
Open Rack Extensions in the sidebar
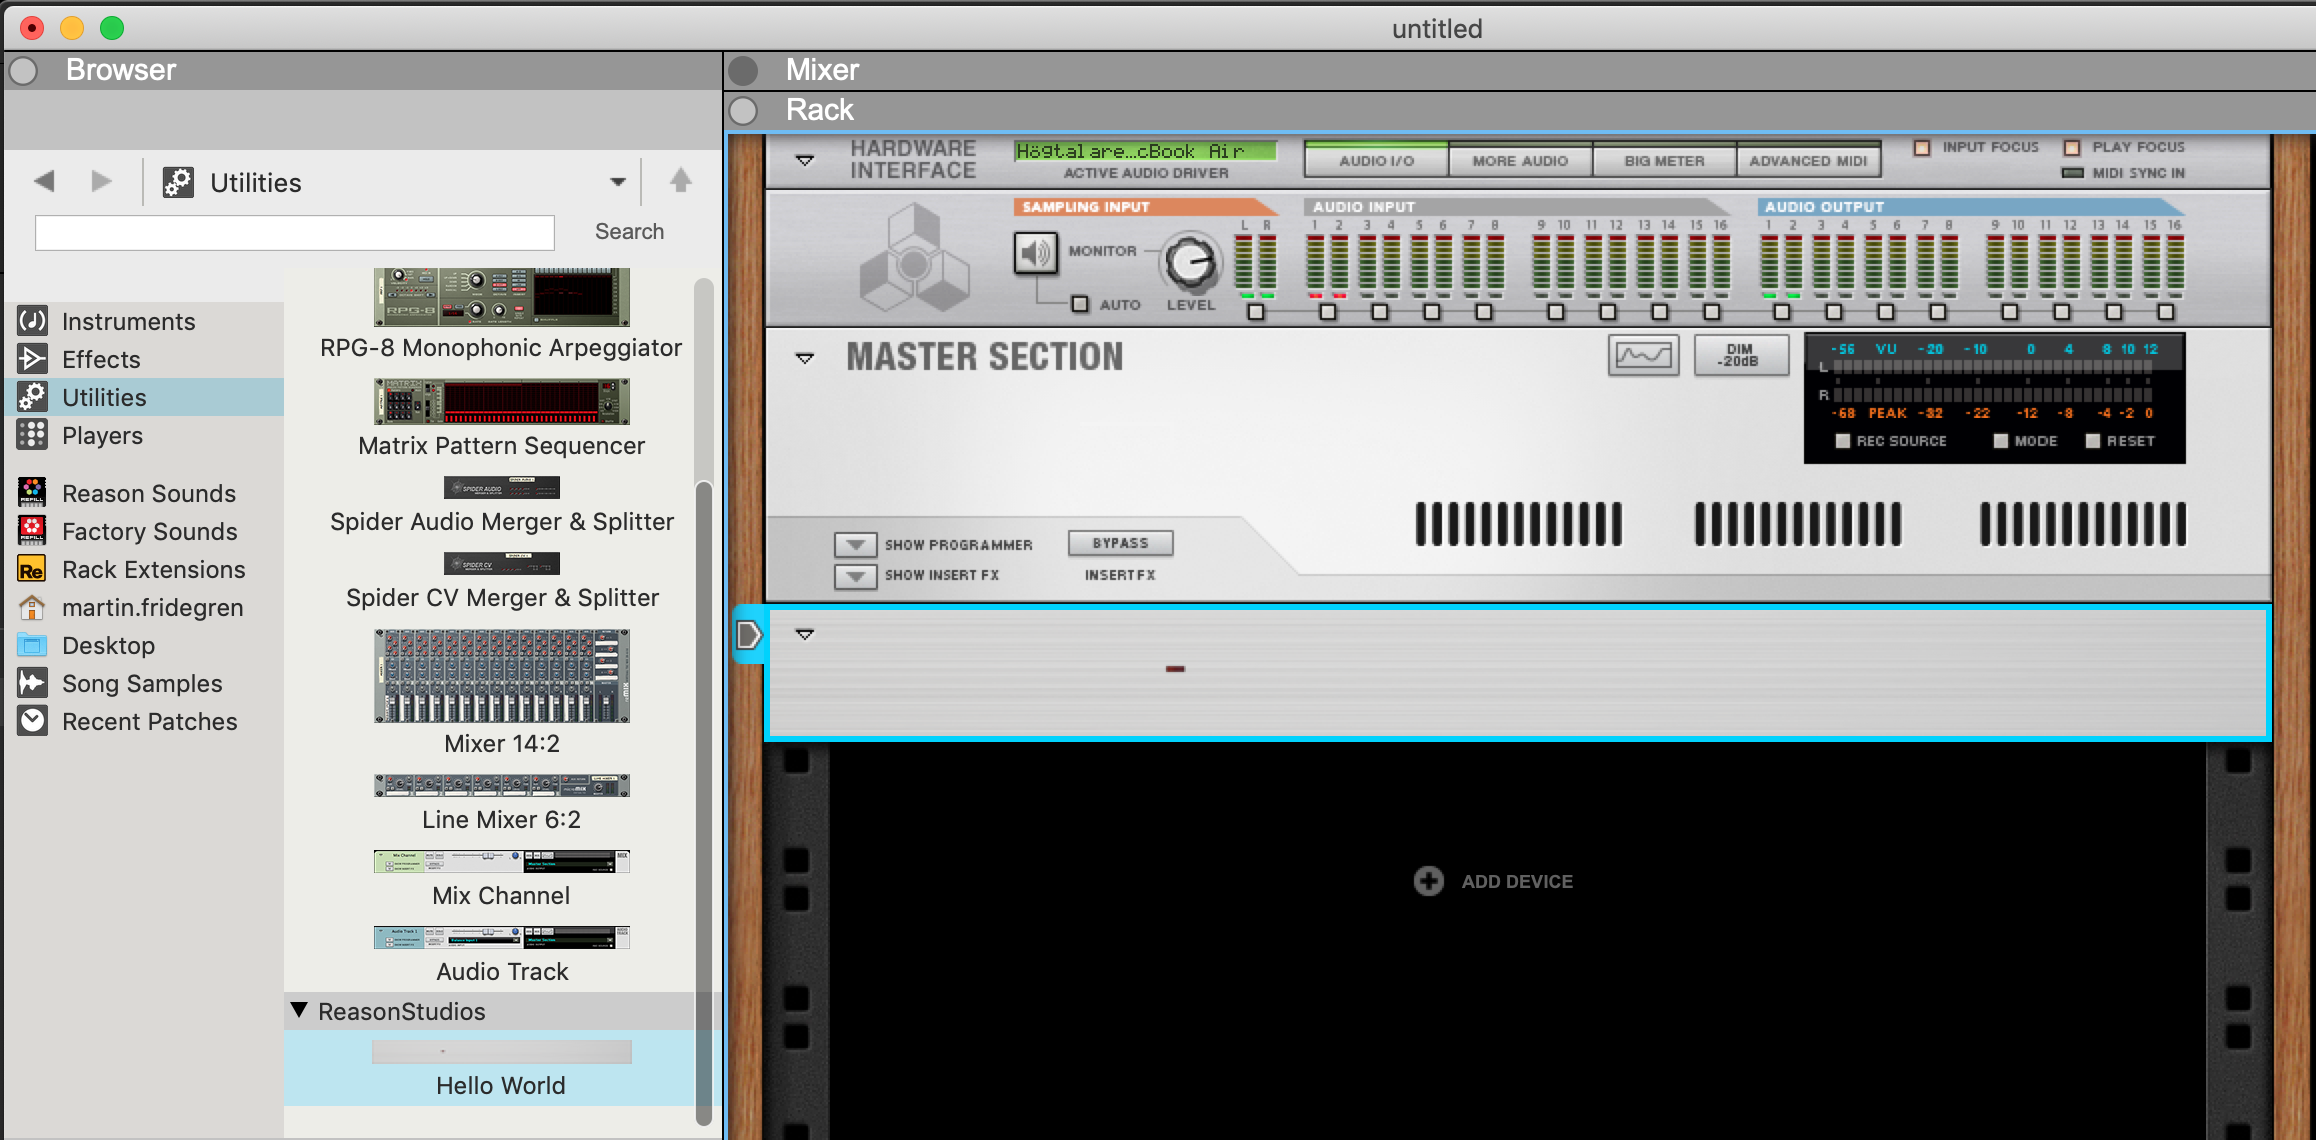point(153,570)
